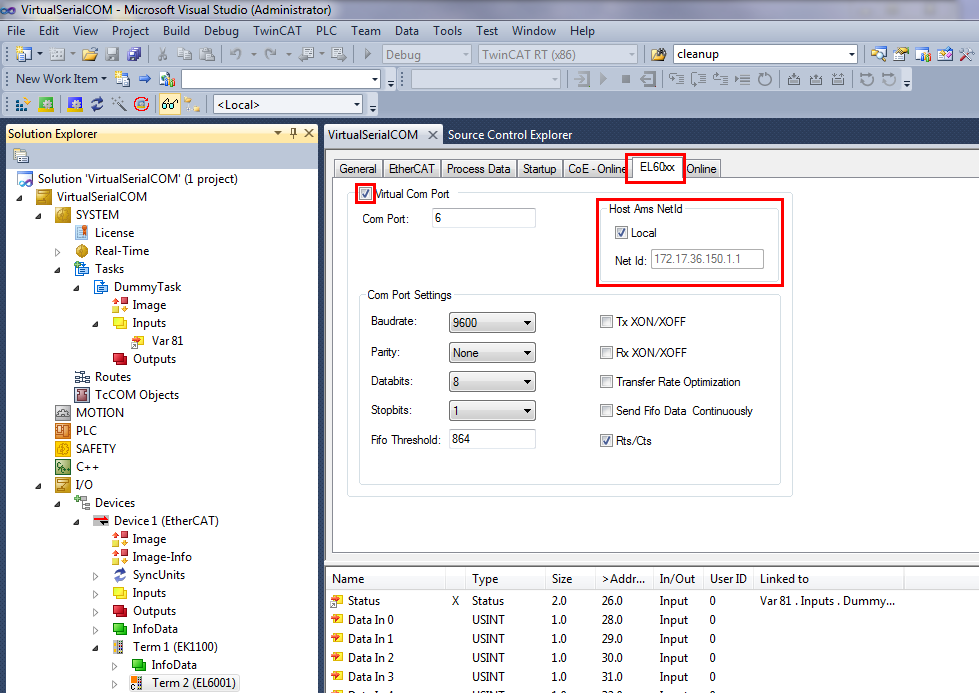Toggle the Virtual Com Port checkbox
The height and width of the screenshot is (693, 979).
point(365,194)
